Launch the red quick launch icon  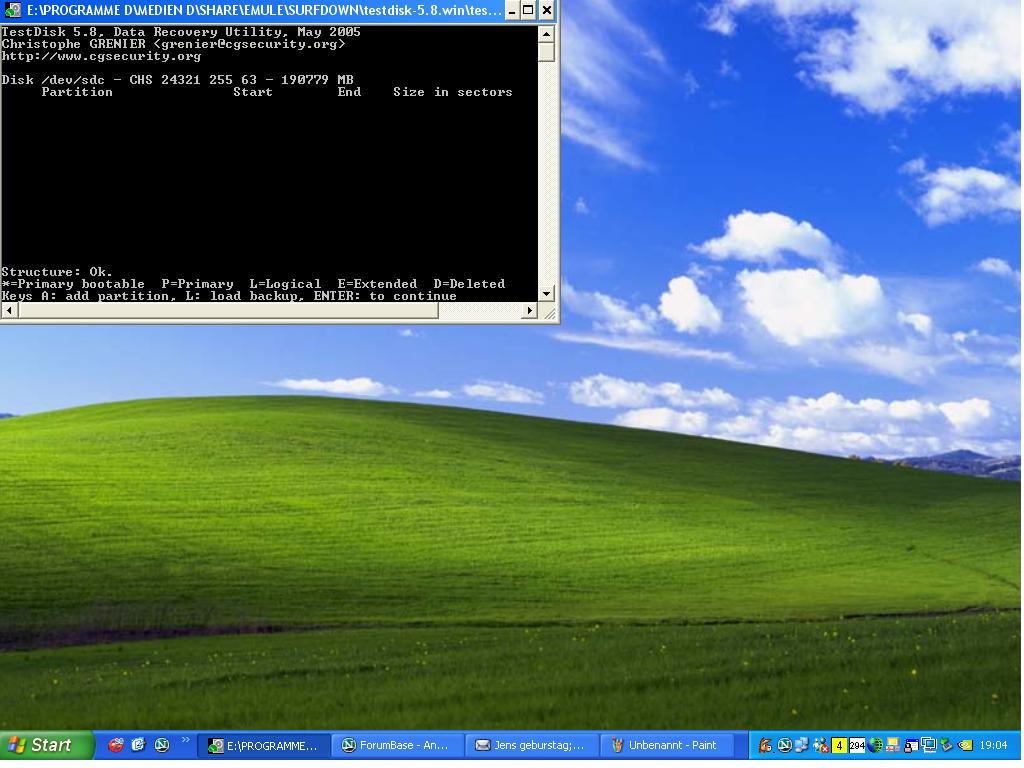(116, 744)
